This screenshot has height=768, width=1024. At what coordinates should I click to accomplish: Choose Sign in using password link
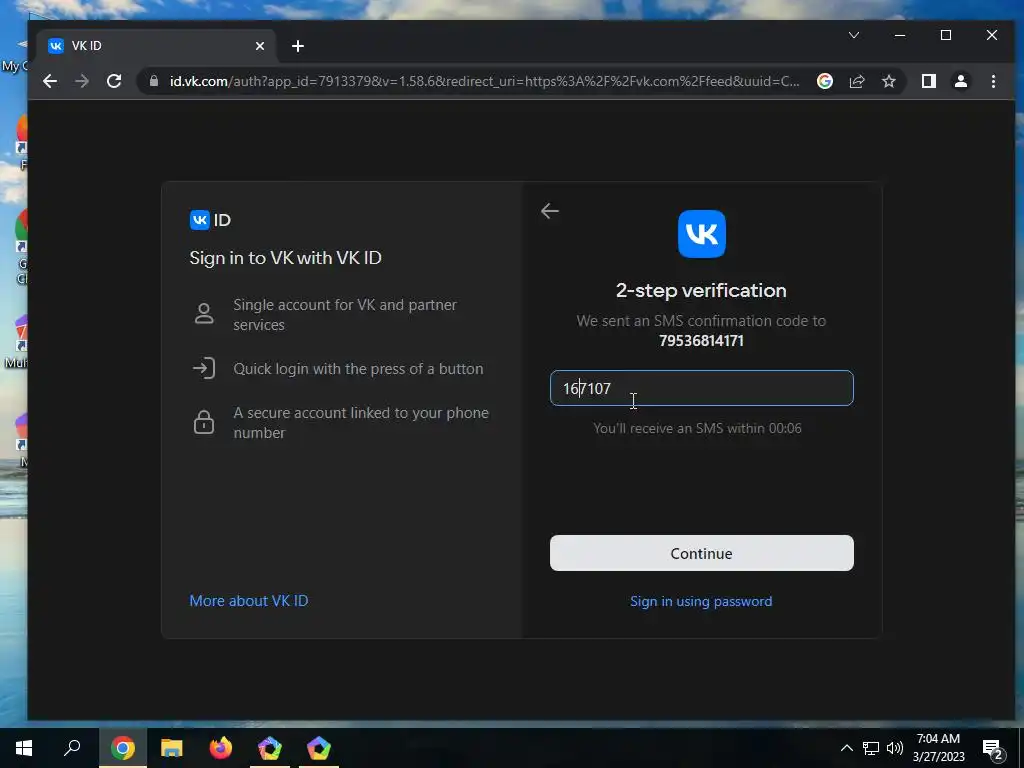click(x=701, y=601)
